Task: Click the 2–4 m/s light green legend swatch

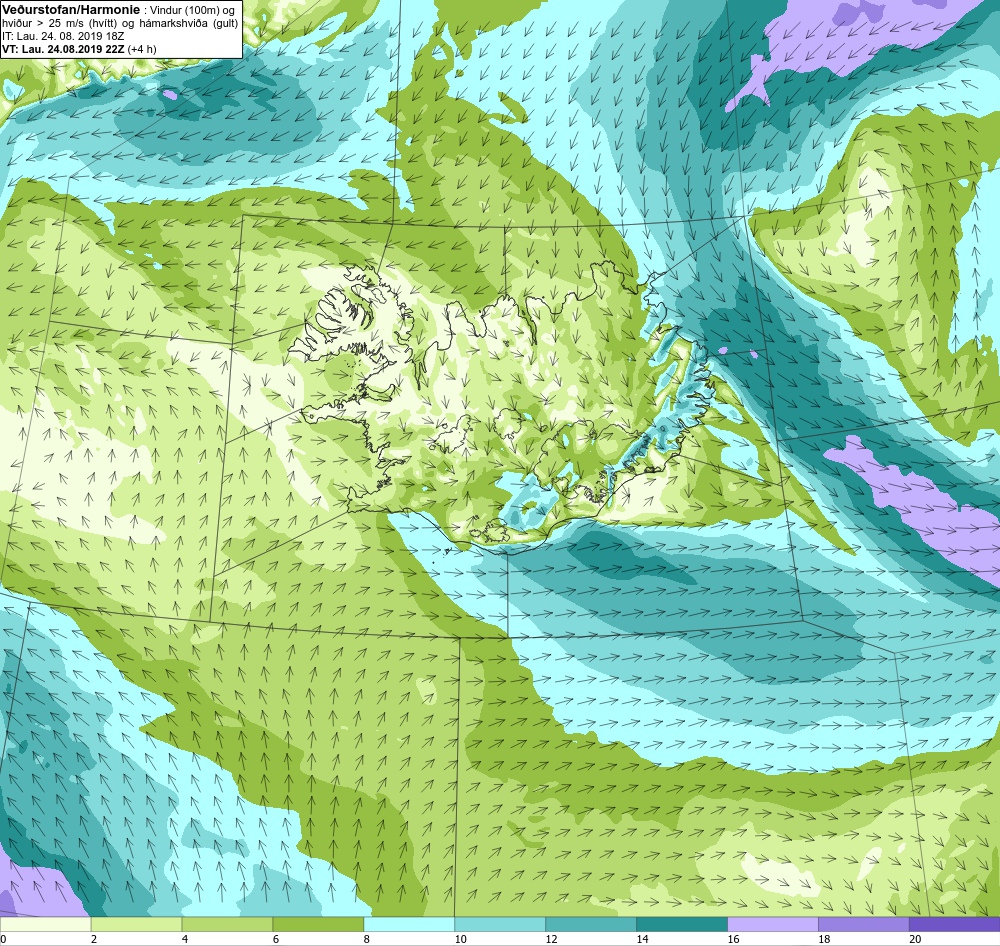Action: point(136,924)
